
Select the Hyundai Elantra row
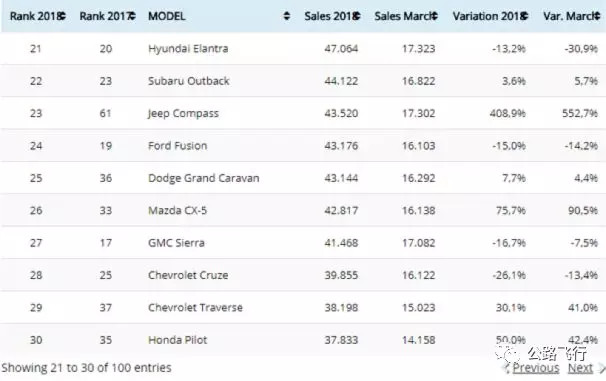pos(303,49)
